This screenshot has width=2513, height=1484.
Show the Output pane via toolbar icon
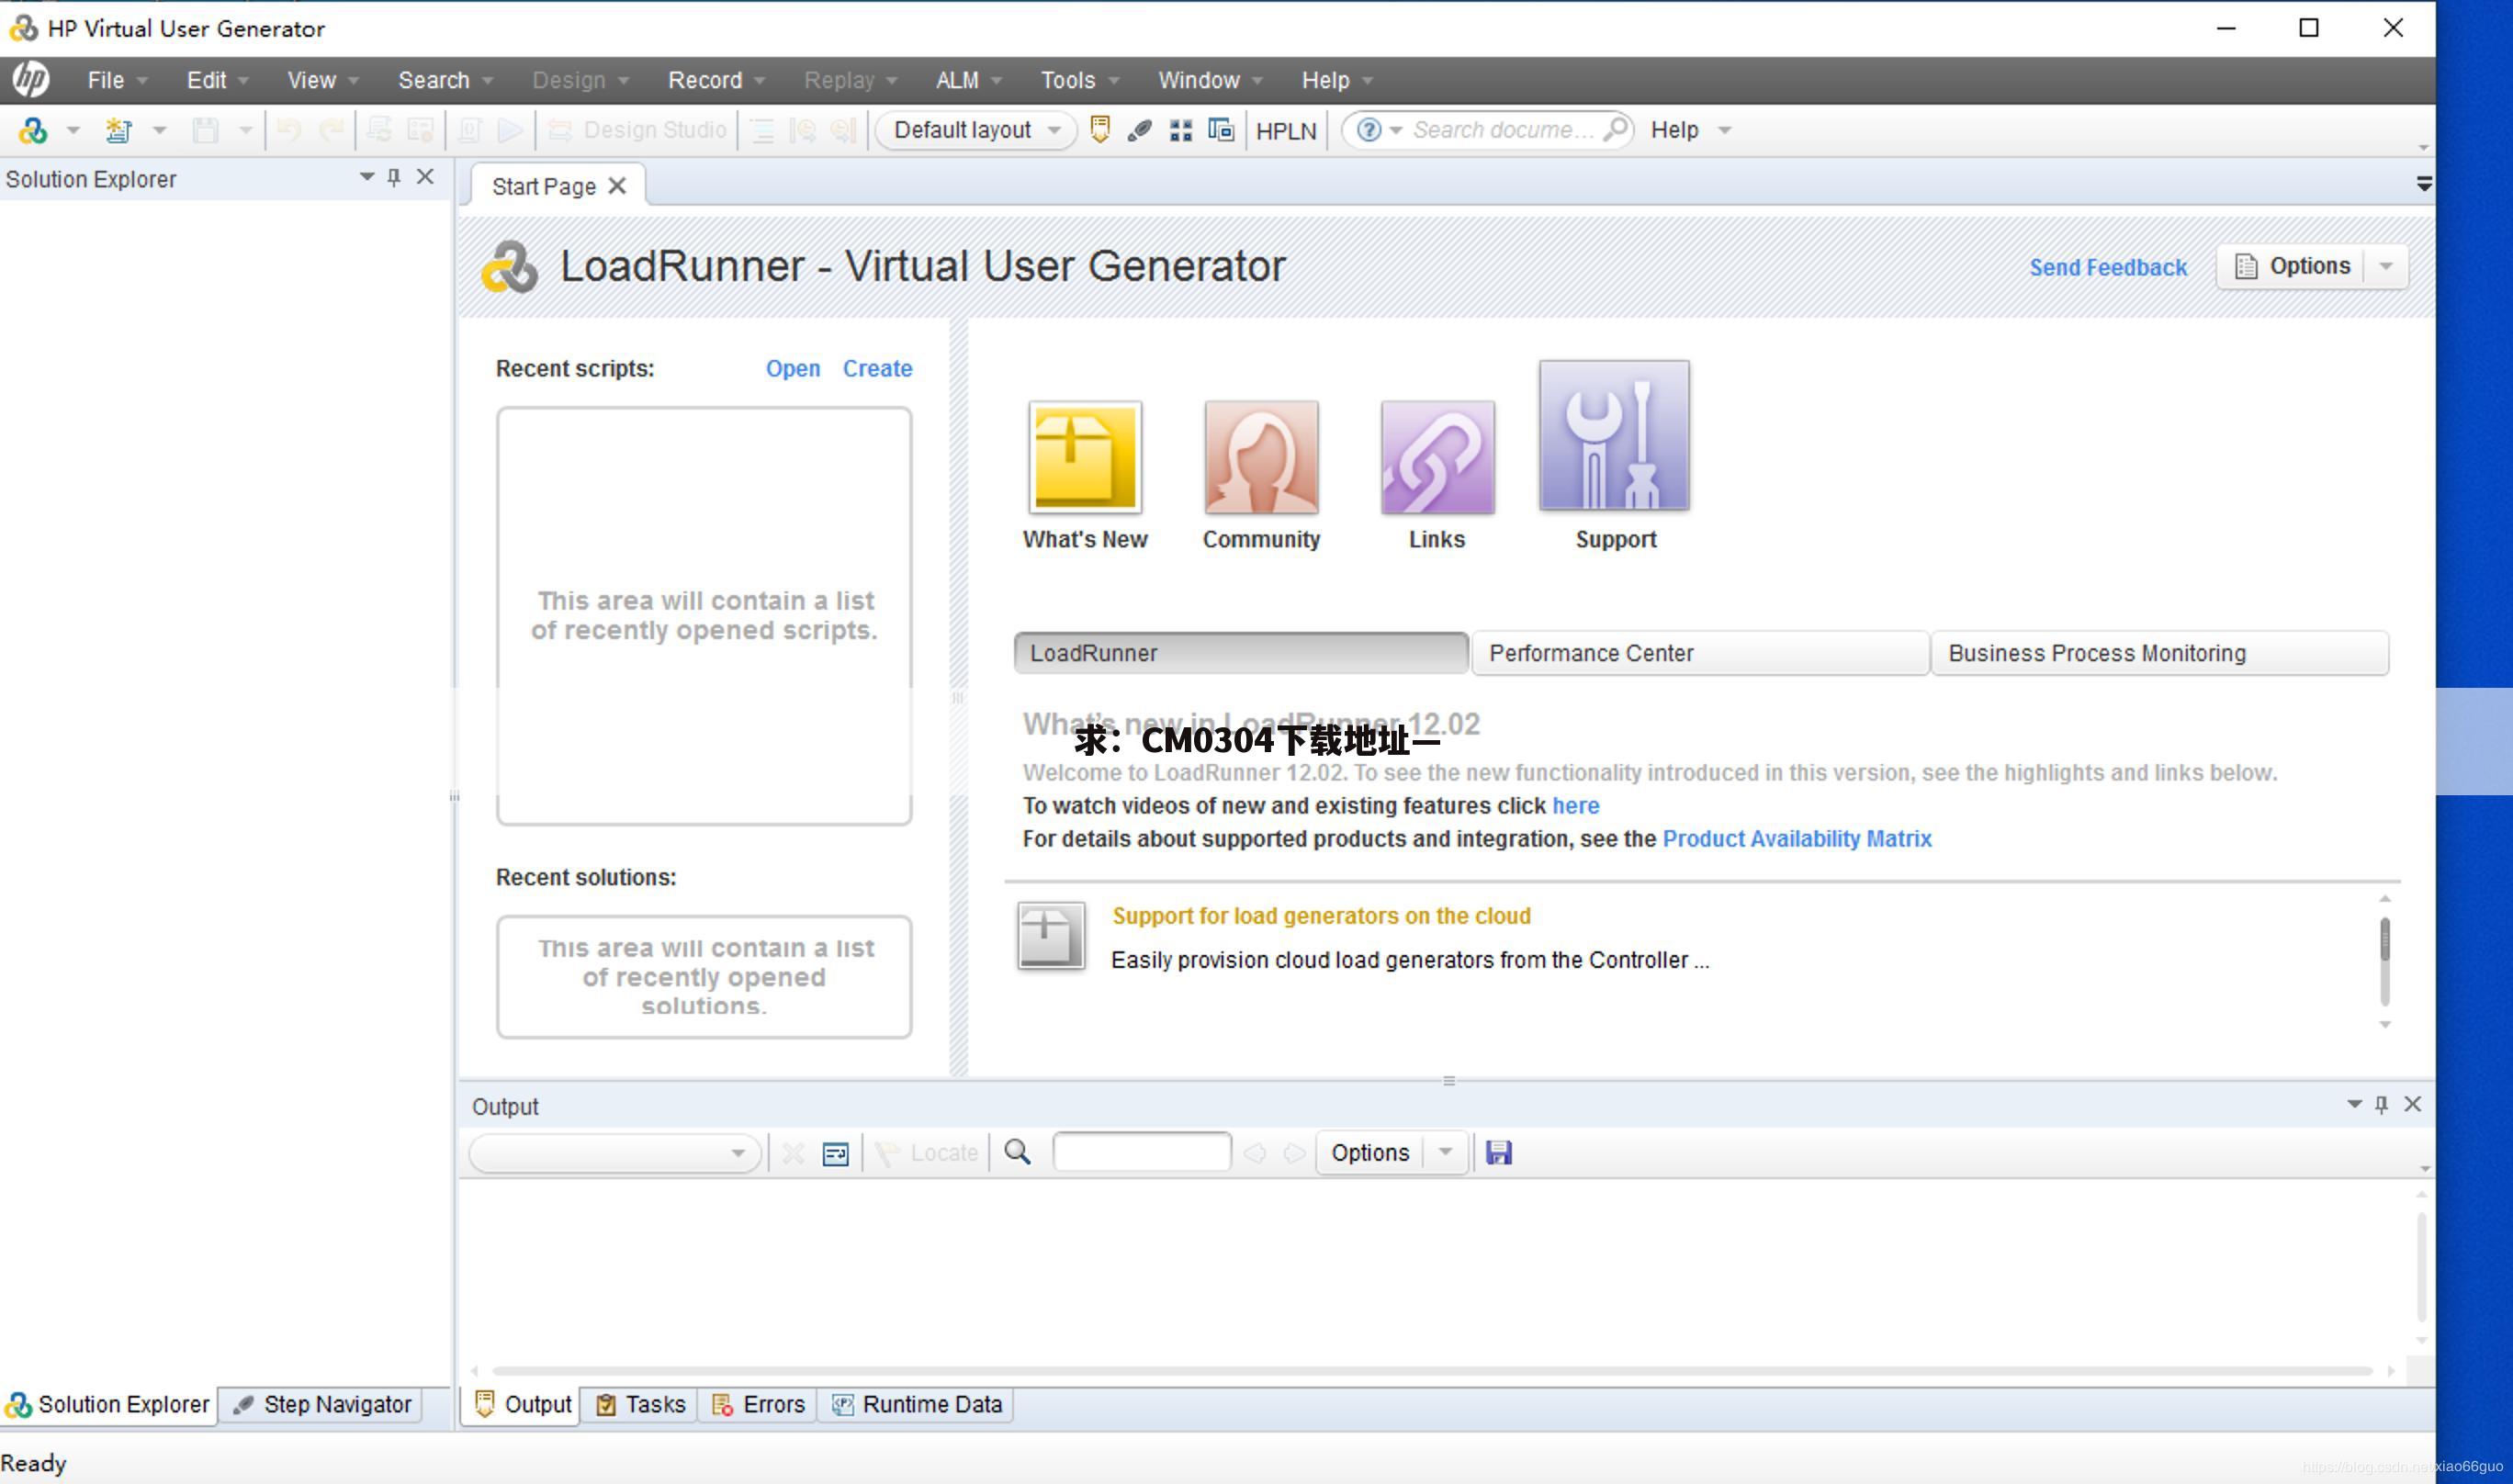pyautogui.click(x=1100, y=130)
